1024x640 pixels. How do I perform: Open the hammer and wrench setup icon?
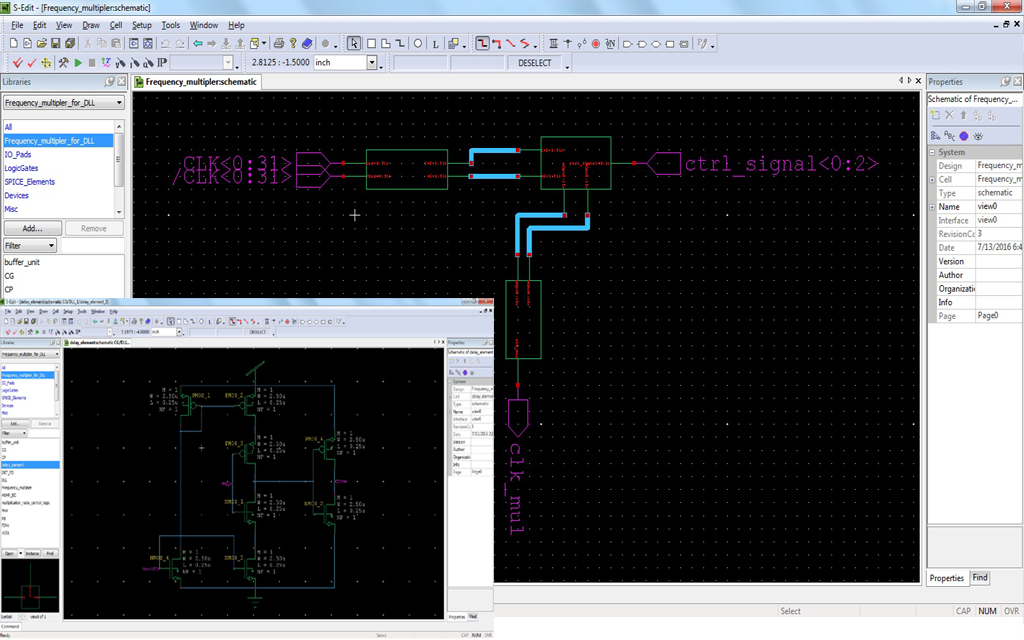click(63, 63)
